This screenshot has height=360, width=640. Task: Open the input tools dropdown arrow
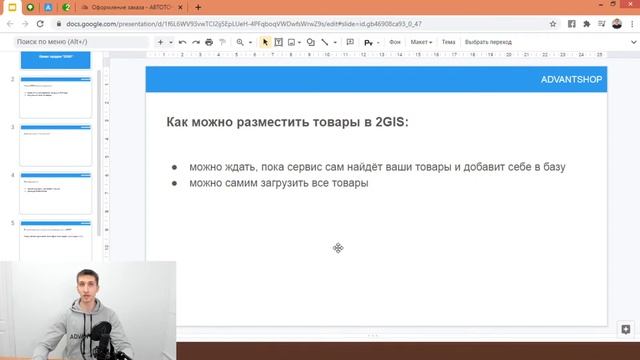[x=378, y=42]
